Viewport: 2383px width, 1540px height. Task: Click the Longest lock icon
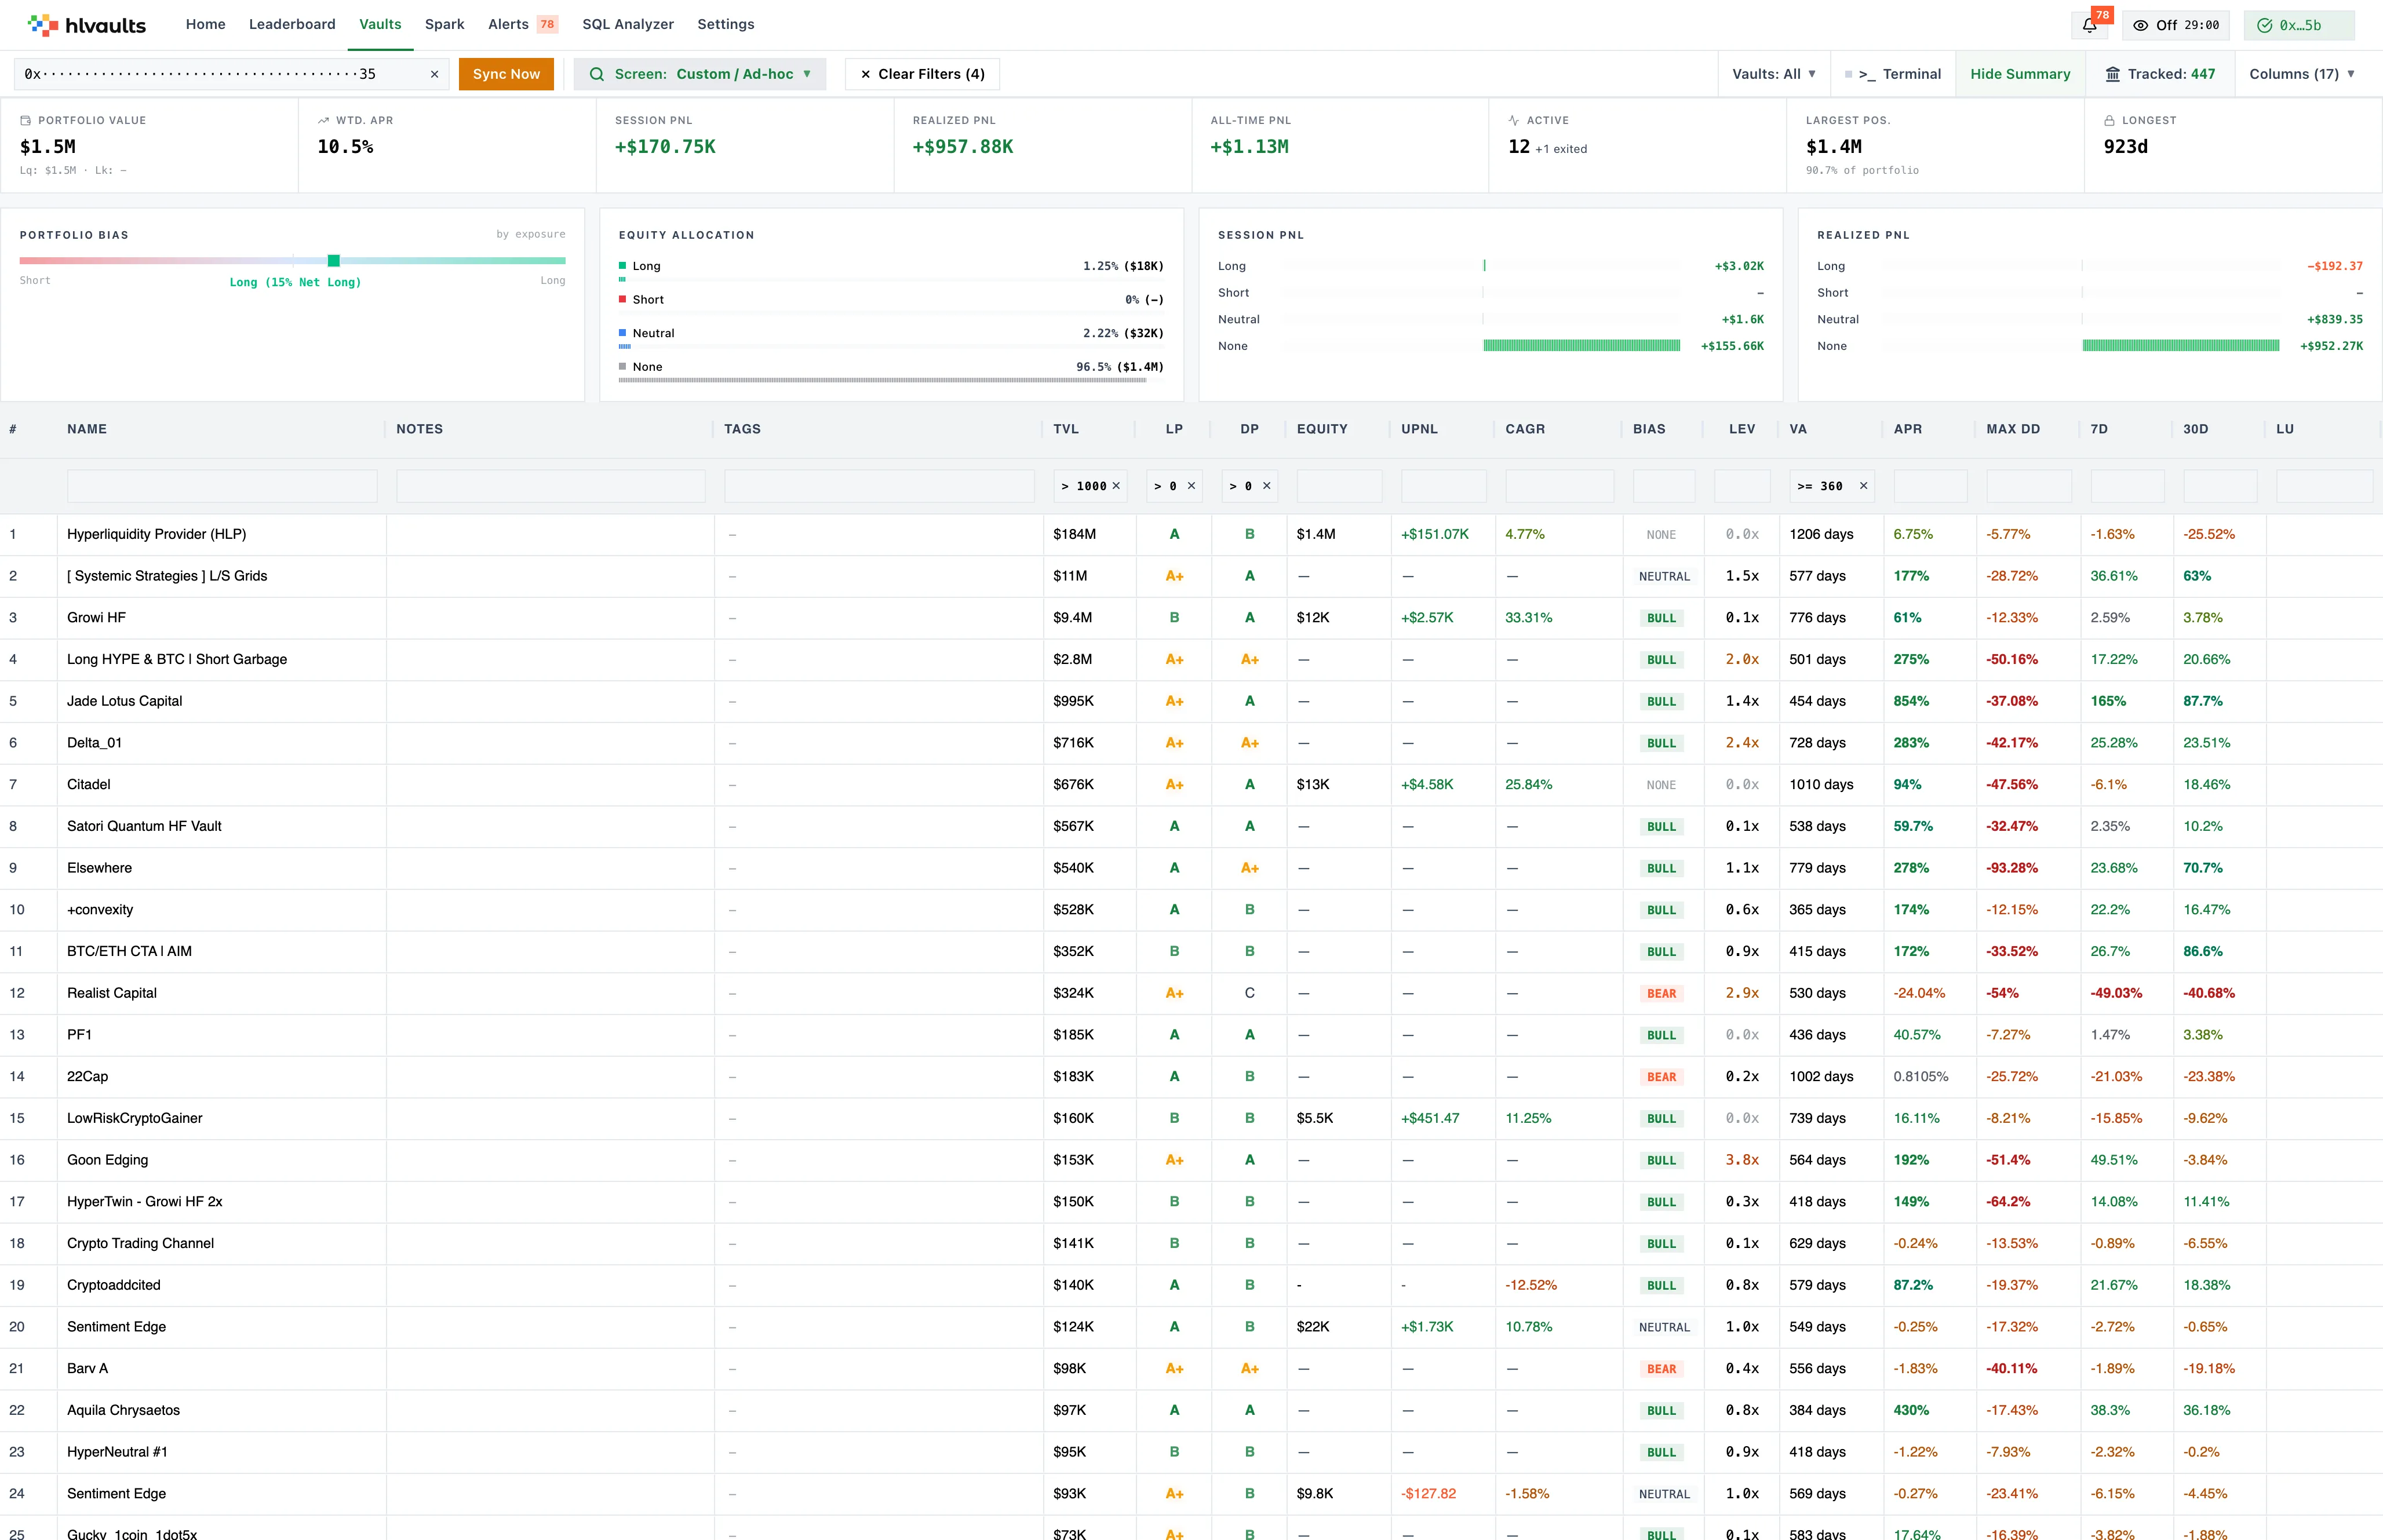2109,120
